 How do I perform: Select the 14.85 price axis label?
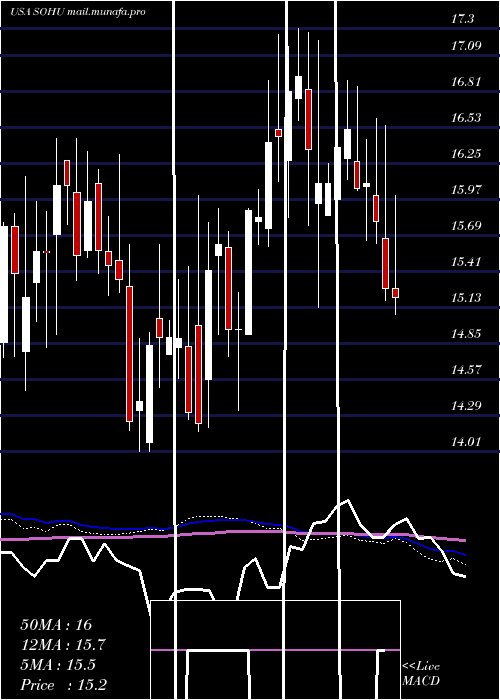(467, 334)
